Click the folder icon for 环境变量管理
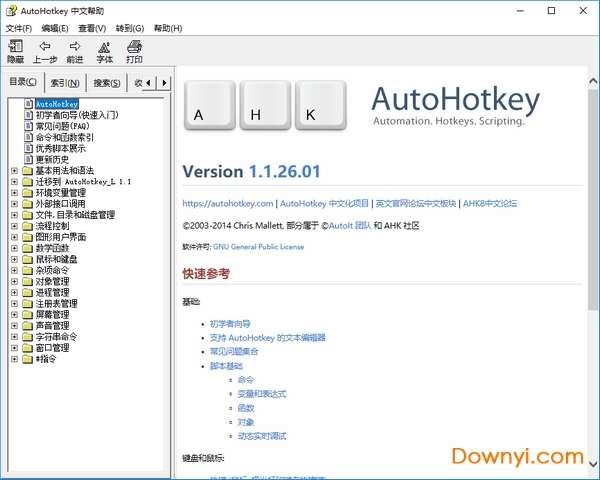Image resolution: width=600 pixels, height=480 pixels. [28, 193]
